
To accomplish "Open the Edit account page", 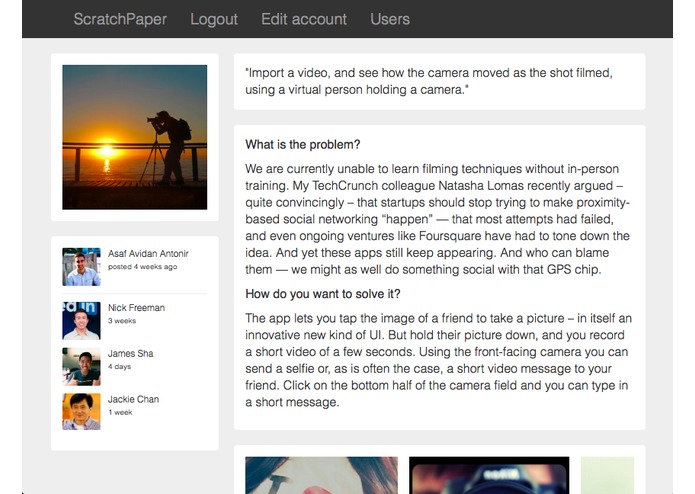I will click(x=304, y=19).
